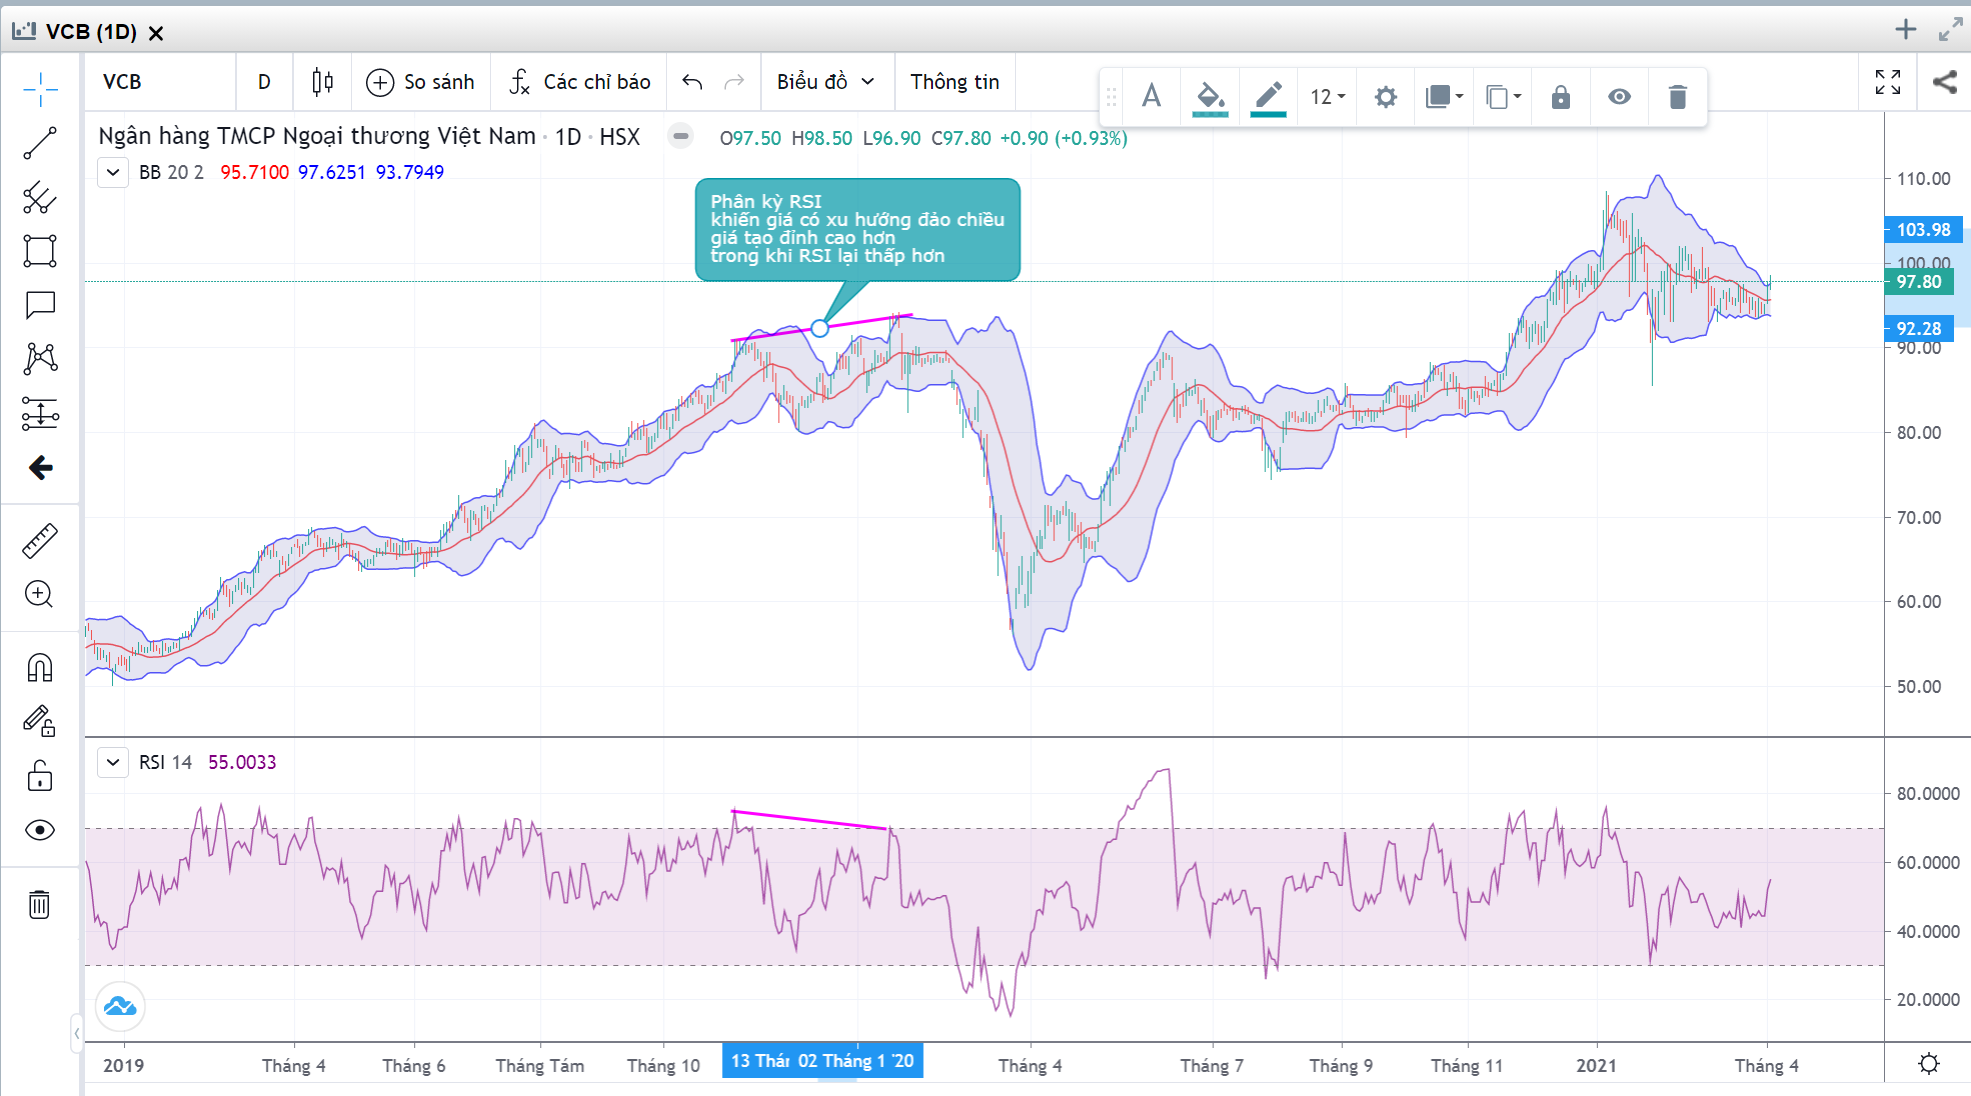Expand the chart panel with diagonal arrows
Image resolution: width=1971 pixels, height=1096 pixels.
point(1950,30)
